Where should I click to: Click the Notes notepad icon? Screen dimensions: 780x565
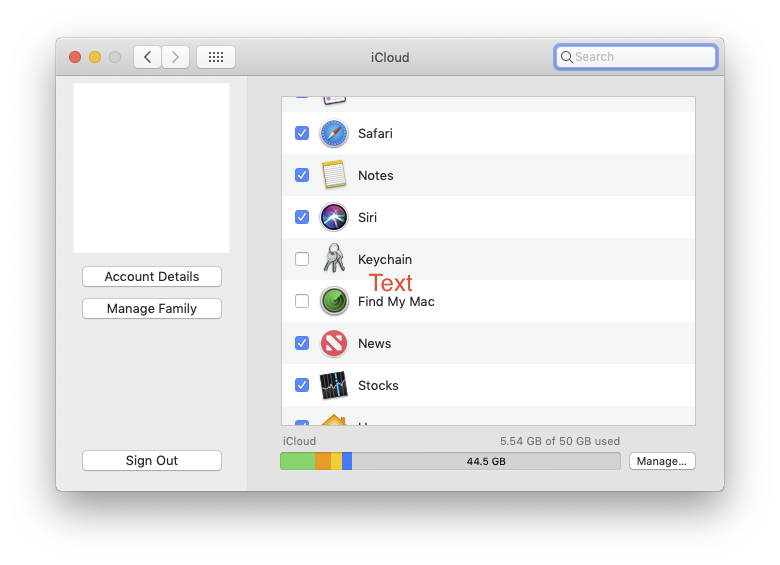tap(334, 175)
